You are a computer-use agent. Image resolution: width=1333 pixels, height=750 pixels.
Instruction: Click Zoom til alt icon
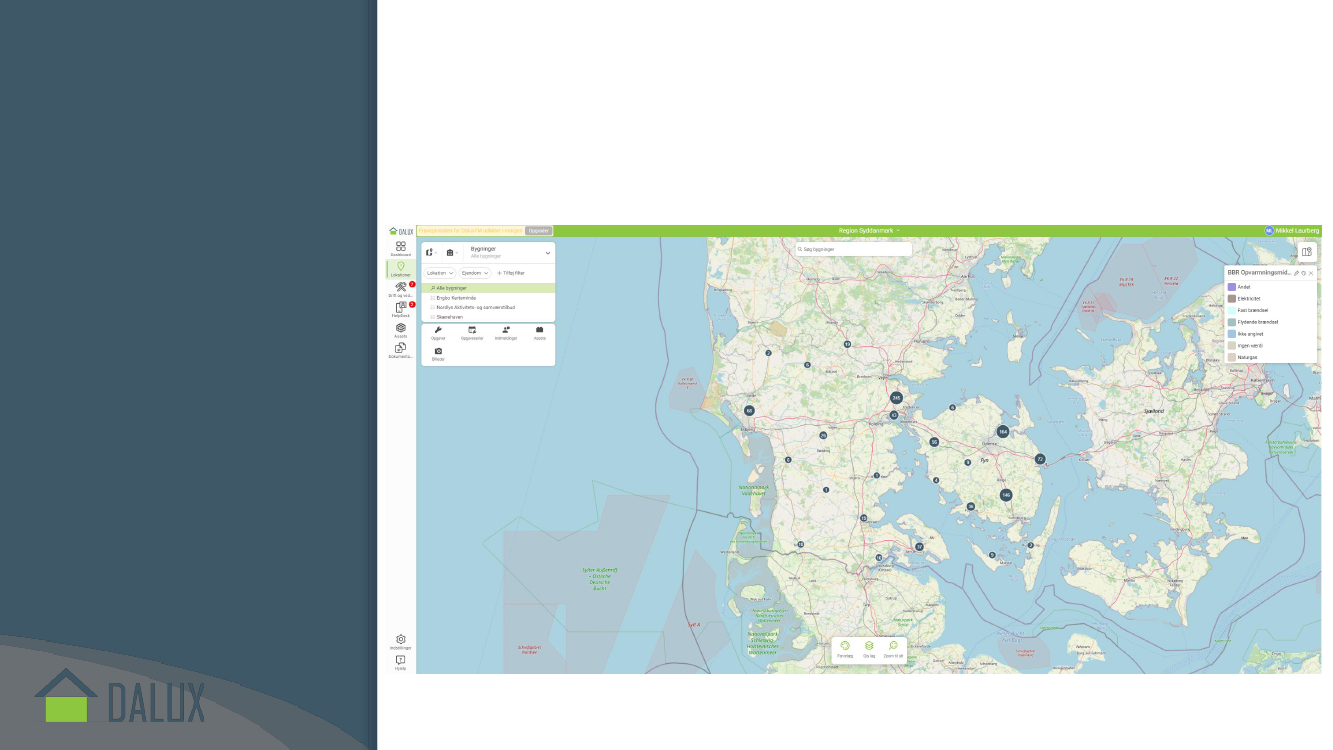point(893,646)
